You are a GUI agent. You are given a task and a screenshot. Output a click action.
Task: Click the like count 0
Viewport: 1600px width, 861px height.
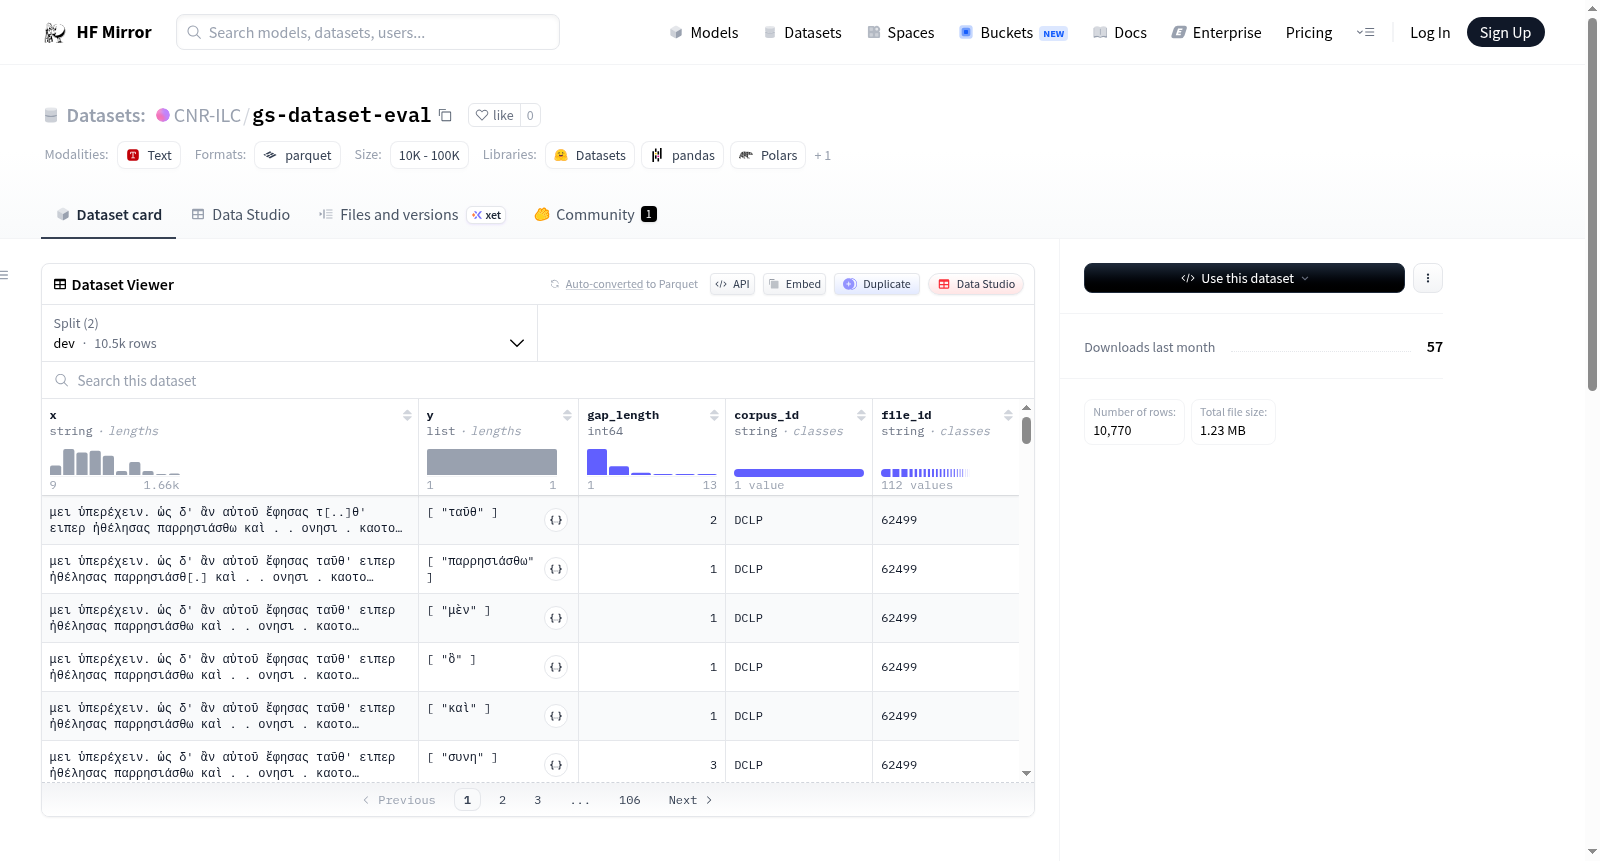[x=530, y=115]
